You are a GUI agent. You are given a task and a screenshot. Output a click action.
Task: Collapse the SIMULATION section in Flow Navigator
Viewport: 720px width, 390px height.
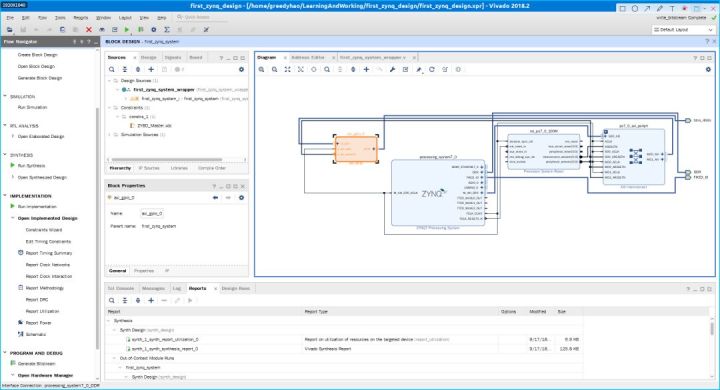[x=5, y=96]
